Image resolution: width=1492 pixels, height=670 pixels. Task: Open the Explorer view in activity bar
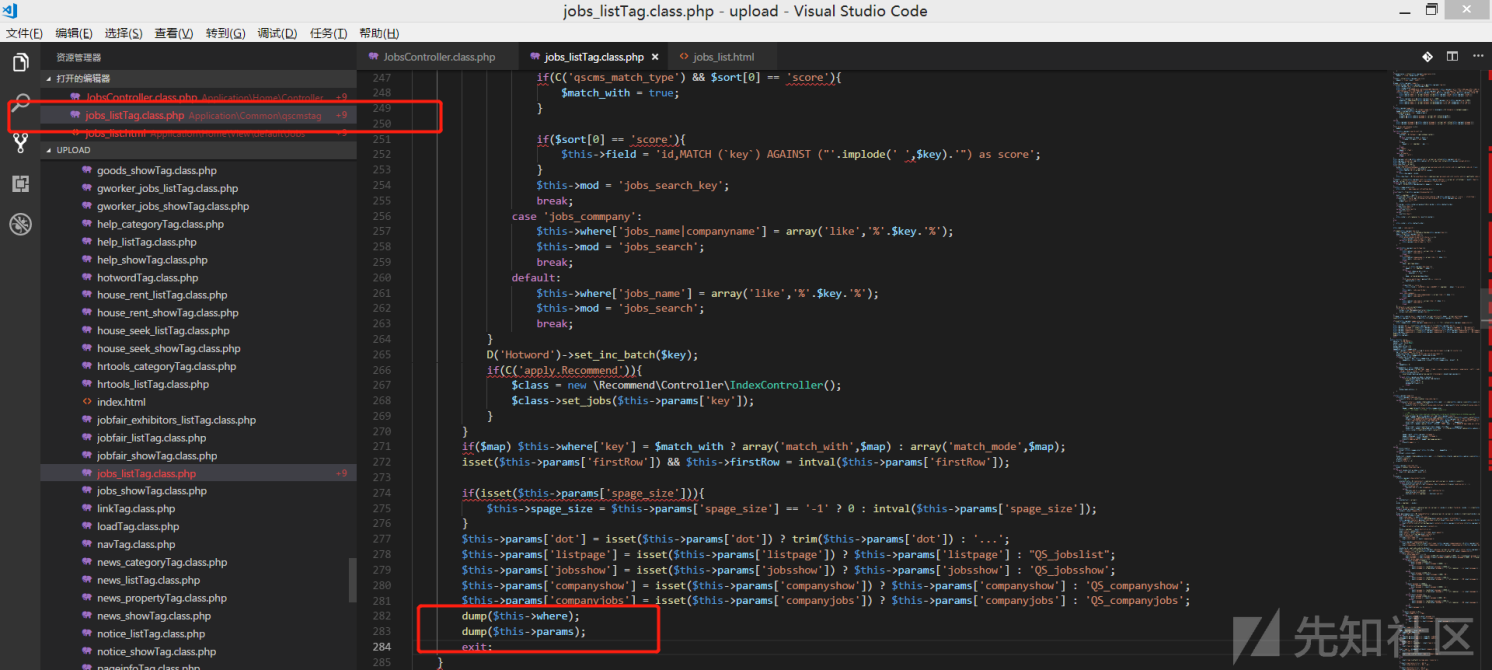click(20, 63)
